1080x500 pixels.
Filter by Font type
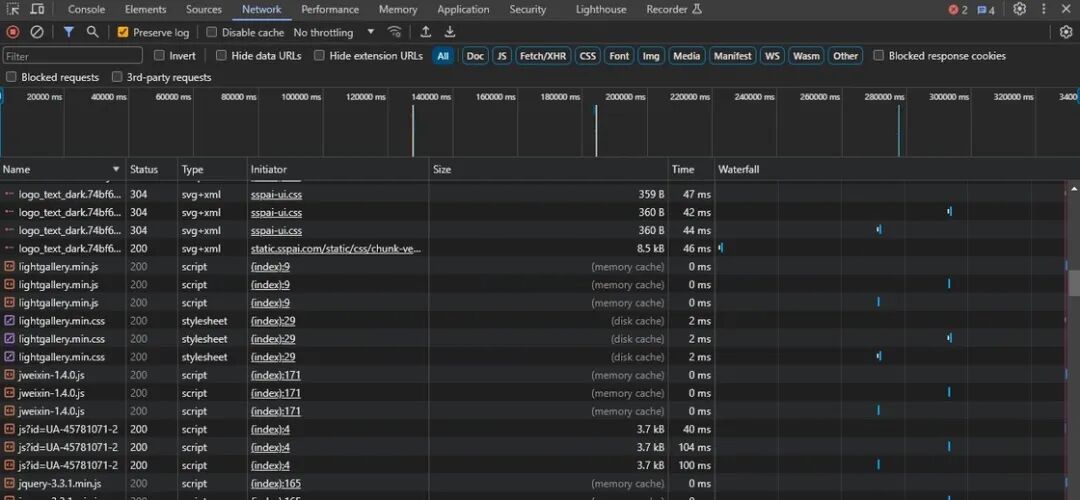point(619,56)
